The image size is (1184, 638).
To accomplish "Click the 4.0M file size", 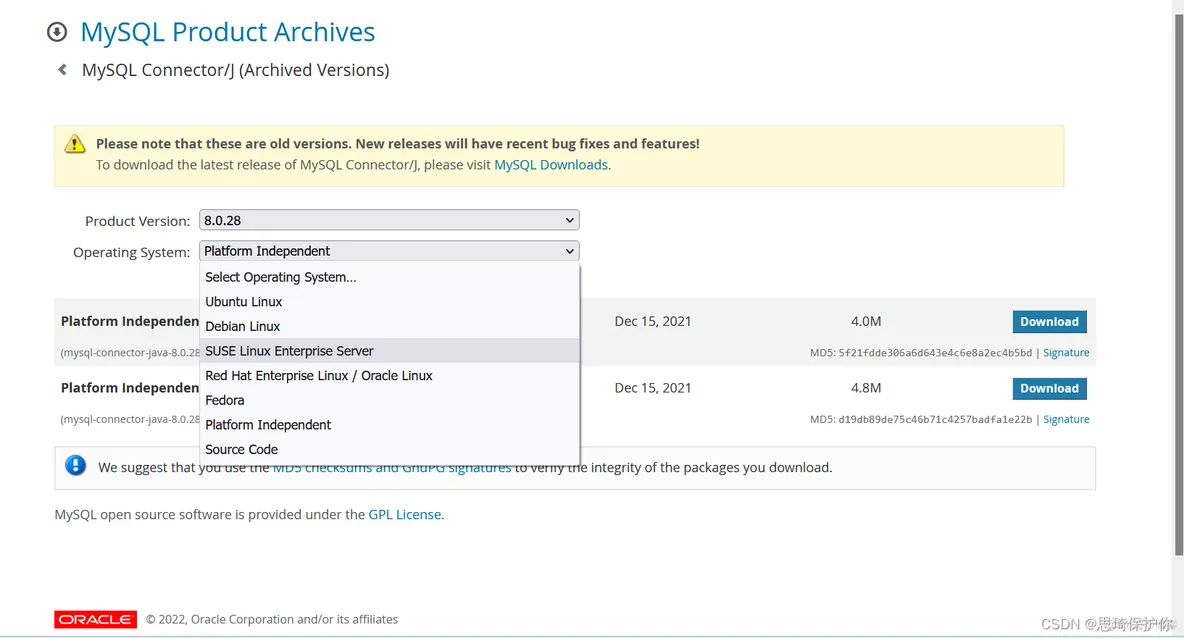I will (866, 321).
